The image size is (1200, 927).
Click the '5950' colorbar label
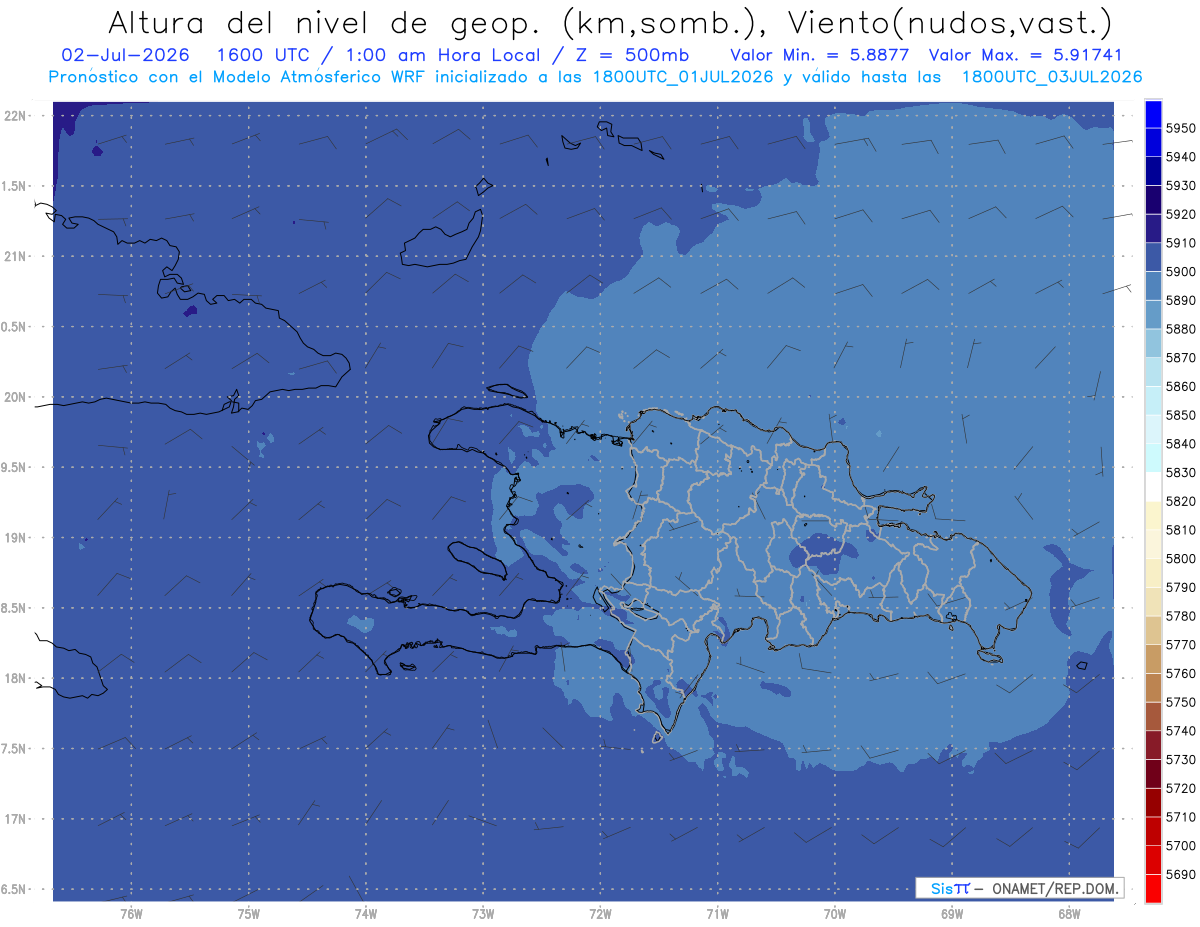pyautogui.click(x=1180, y=128)
